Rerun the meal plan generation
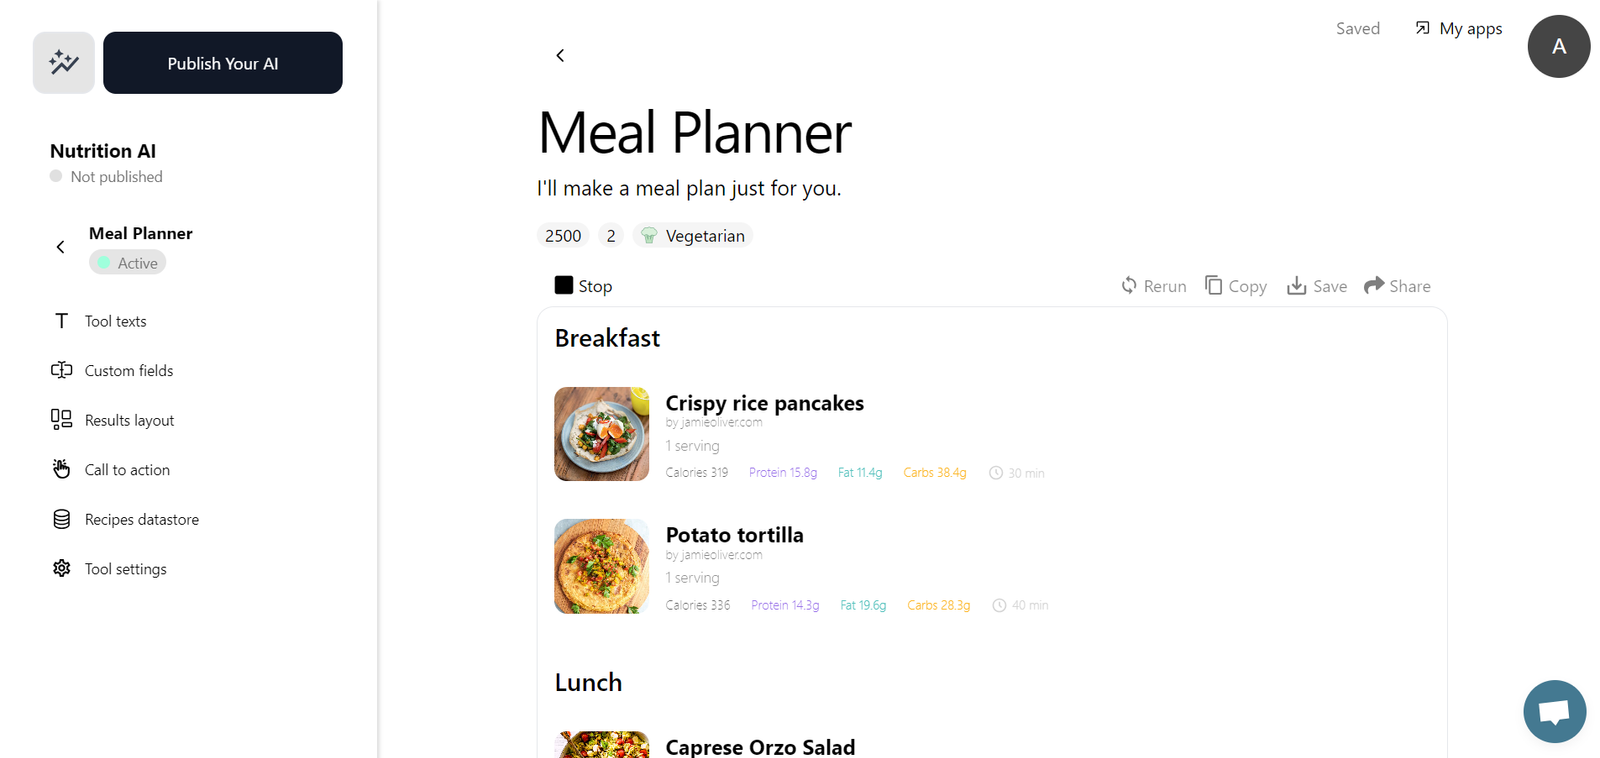The image size is (1600, 758). coord(1153,286)
